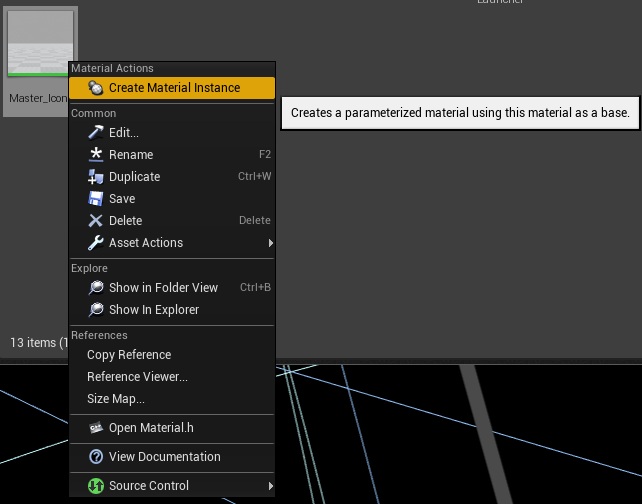Image resolution: width=642 pixels, height=504 pixels.
Task: Click the Show in Folder View label
Action: pos(163,287)
